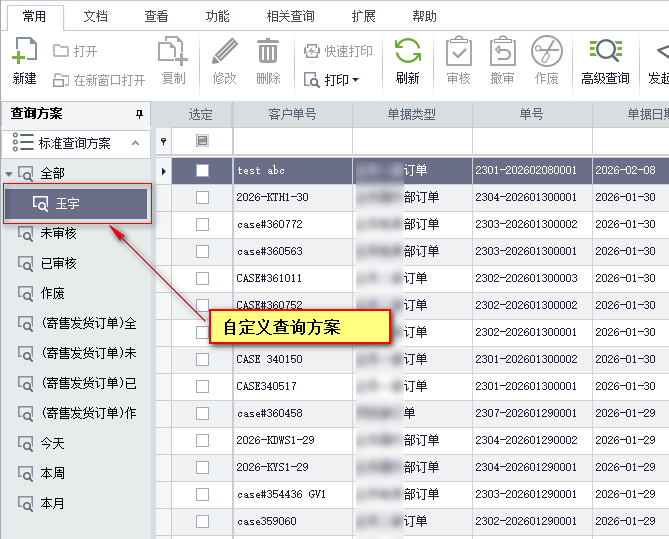669x539 pixels.
Task: Toggle the select-all checkbox in filter row
Action: [202, 141]
